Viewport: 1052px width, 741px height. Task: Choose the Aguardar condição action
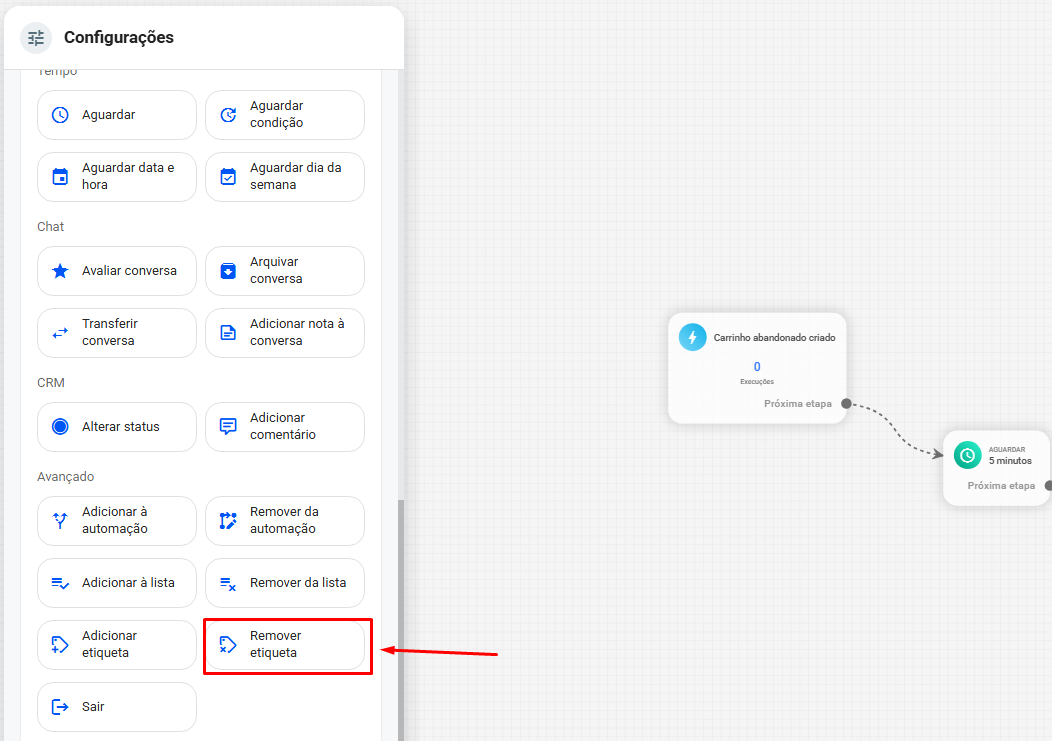click(x=285, y=115)
